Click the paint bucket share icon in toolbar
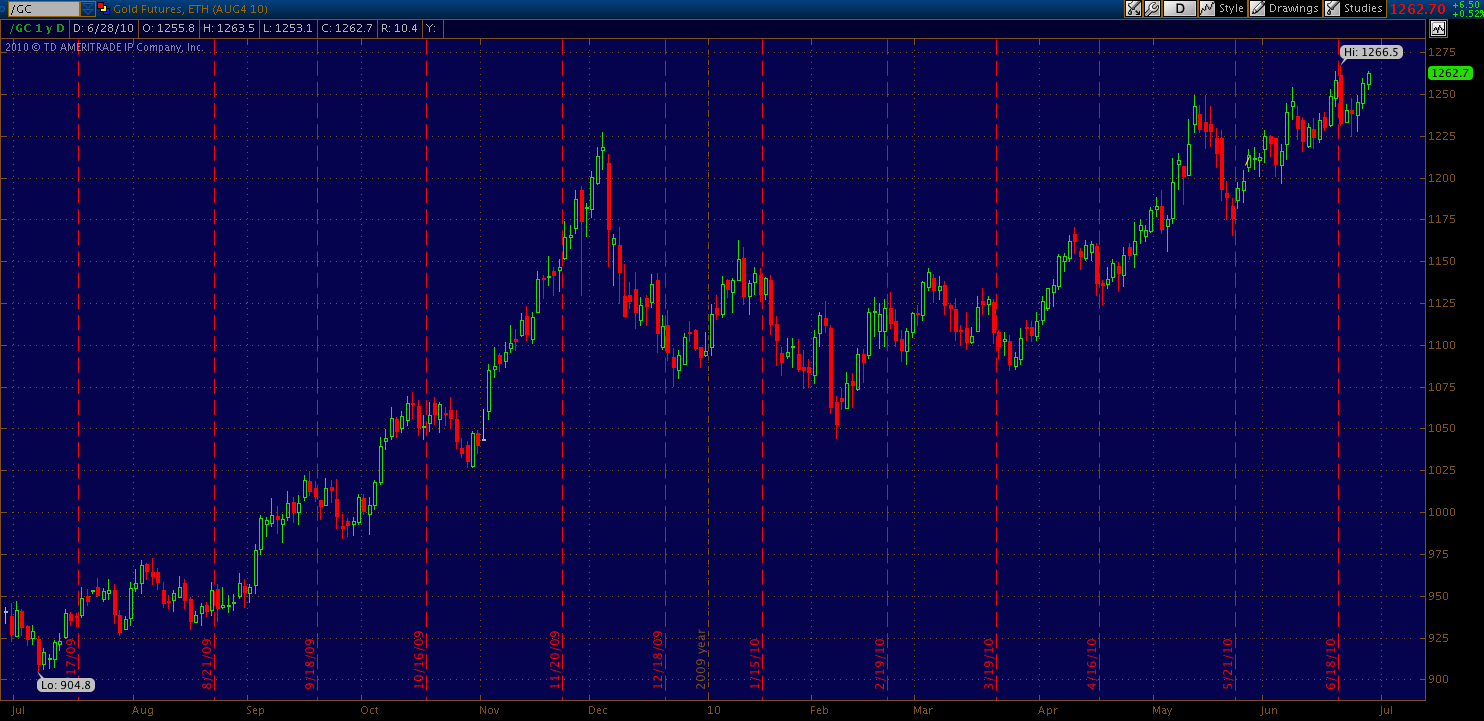This screenshot has height=721, width=1484. (x=1133, y=8)
